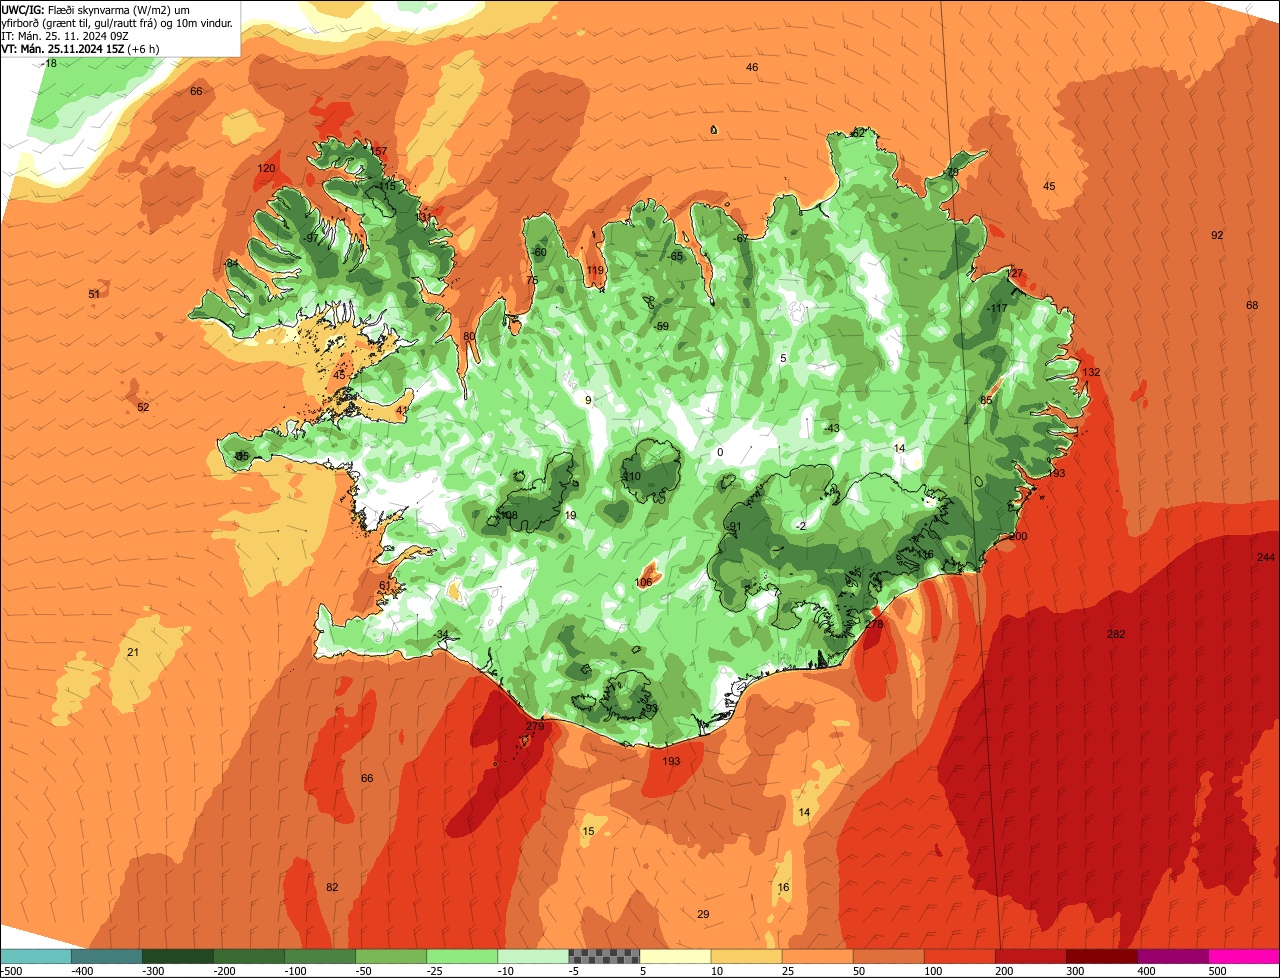Click the value 119 in the northern fjord
1280x978 pixels.
595,271
